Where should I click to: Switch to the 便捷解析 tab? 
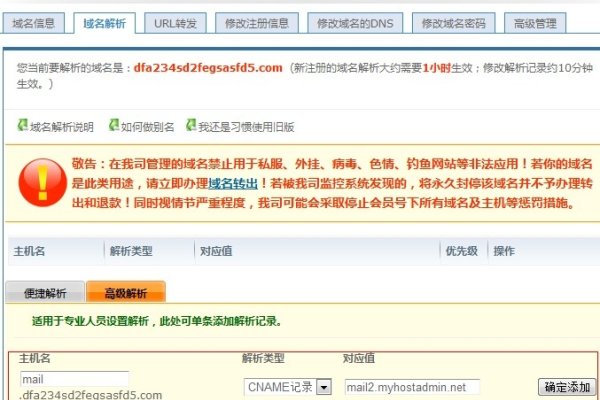click(x=45, y=293)
